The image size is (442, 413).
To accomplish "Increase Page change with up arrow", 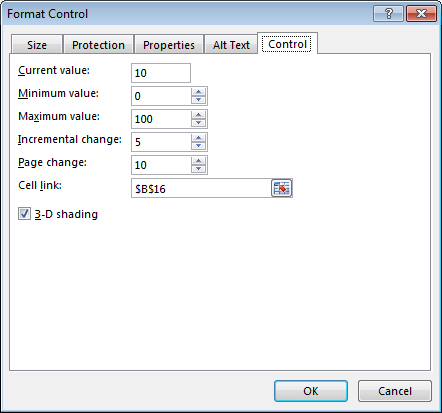I will tap(198, 161).
